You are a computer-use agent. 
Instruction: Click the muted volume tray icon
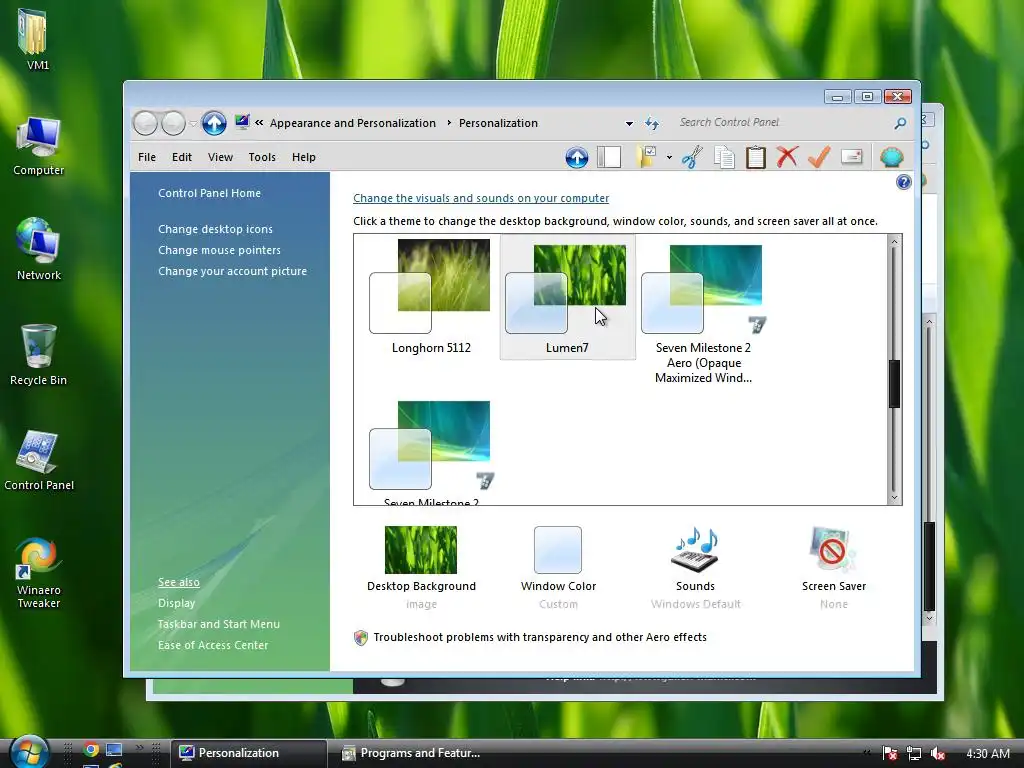pos(937,754)
